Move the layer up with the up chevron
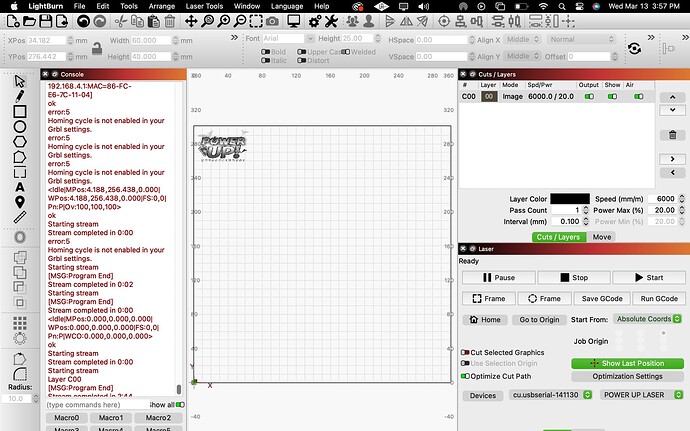Screen dimensions: 690x431 [672, 97]
